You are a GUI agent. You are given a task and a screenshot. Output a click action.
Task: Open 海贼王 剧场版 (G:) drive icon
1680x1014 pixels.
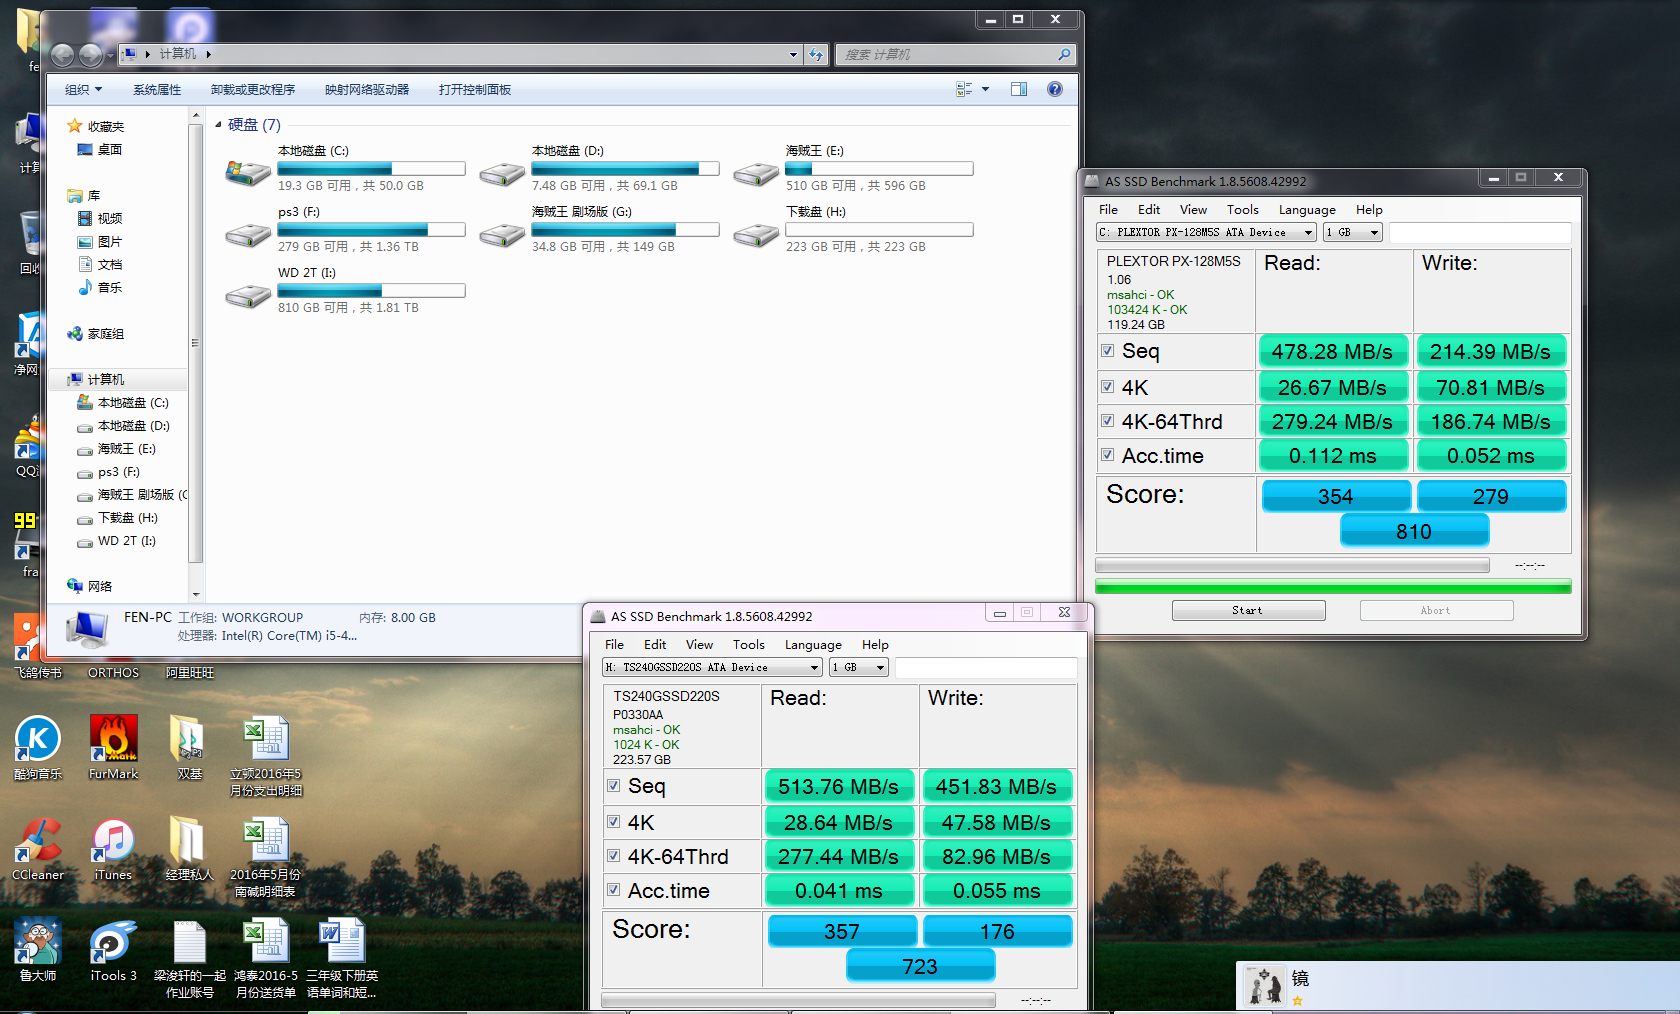502,235
